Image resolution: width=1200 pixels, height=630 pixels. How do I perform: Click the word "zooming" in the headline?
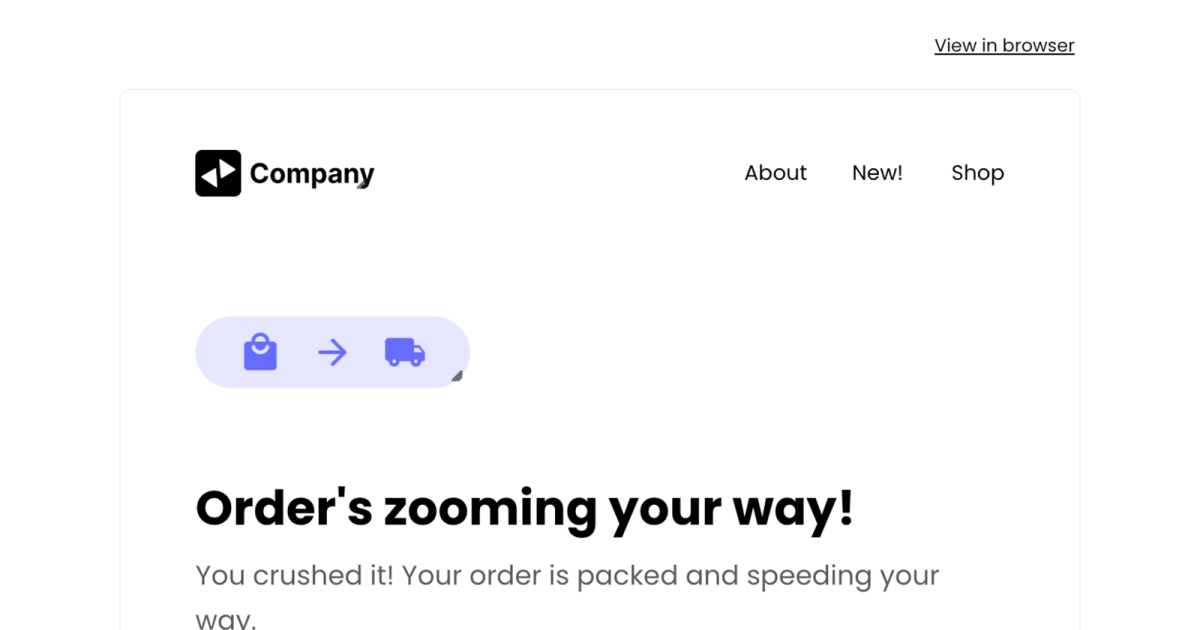point(490,508)
